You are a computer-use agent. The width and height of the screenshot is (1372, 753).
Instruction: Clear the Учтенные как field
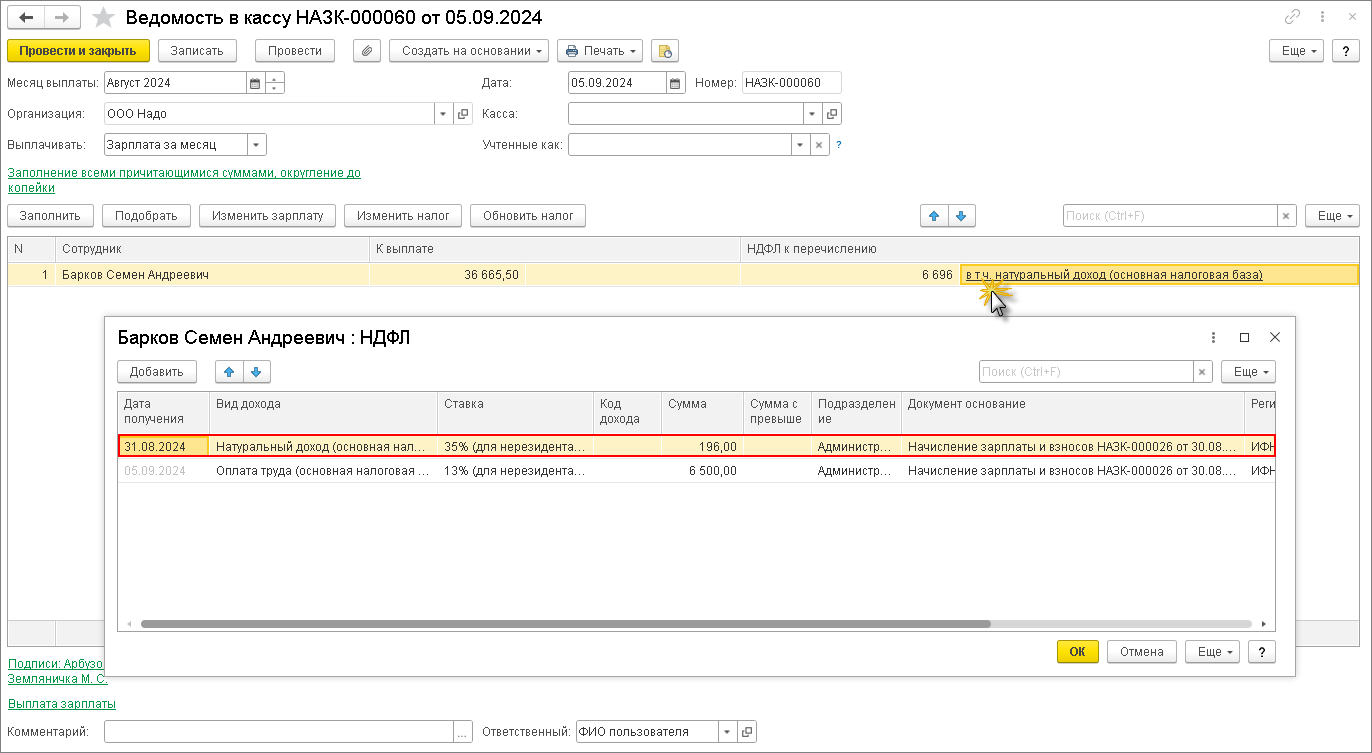[x=820, y=145]
